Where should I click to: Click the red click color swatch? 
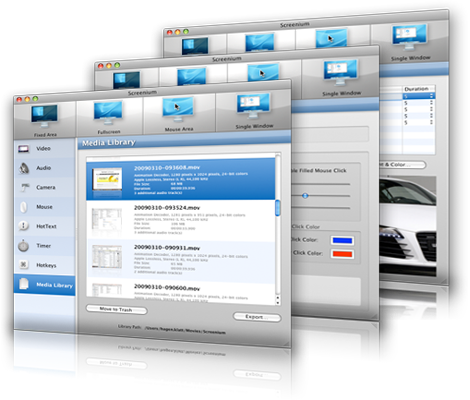342,254
